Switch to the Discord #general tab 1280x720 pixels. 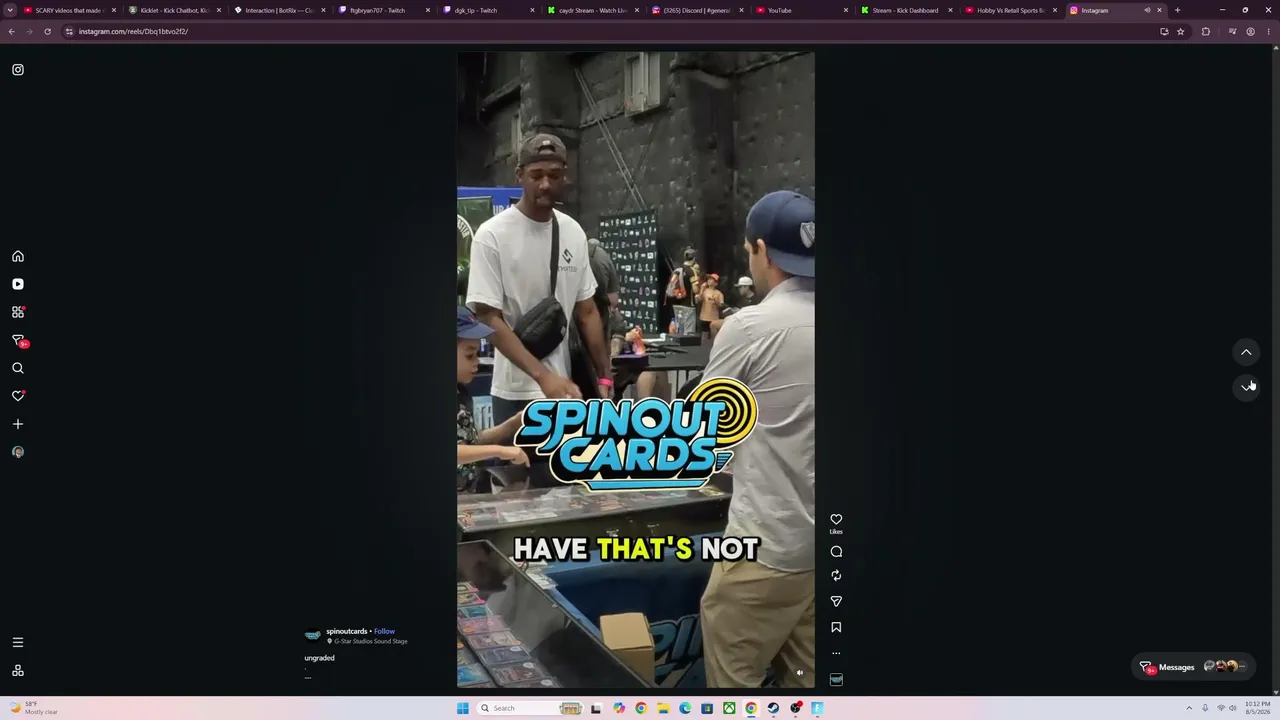tap(696, 10)
